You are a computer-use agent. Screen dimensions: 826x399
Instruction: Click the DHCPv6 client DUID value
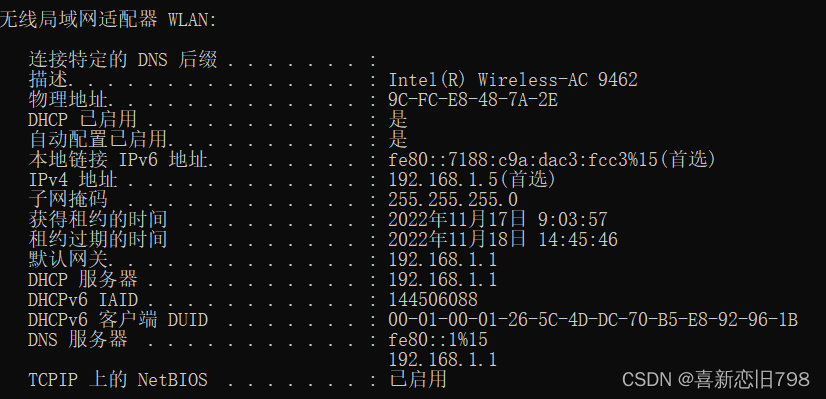point(593,320)
